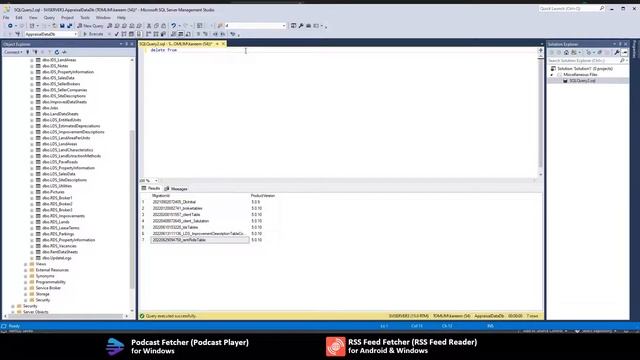
Task: Click the Undo icon in toolbar
Action: coord(173,26)
